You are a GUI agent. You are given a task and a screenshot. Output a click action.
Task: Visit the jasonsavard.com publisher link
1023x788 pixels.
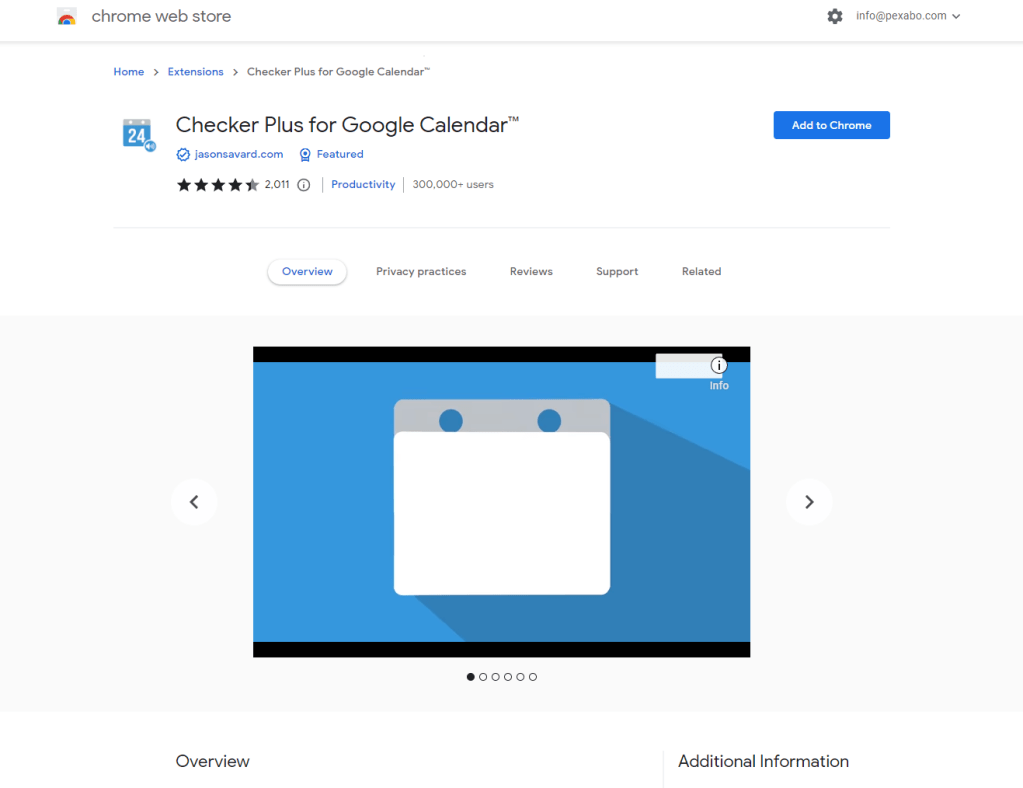tap(239, 154)
